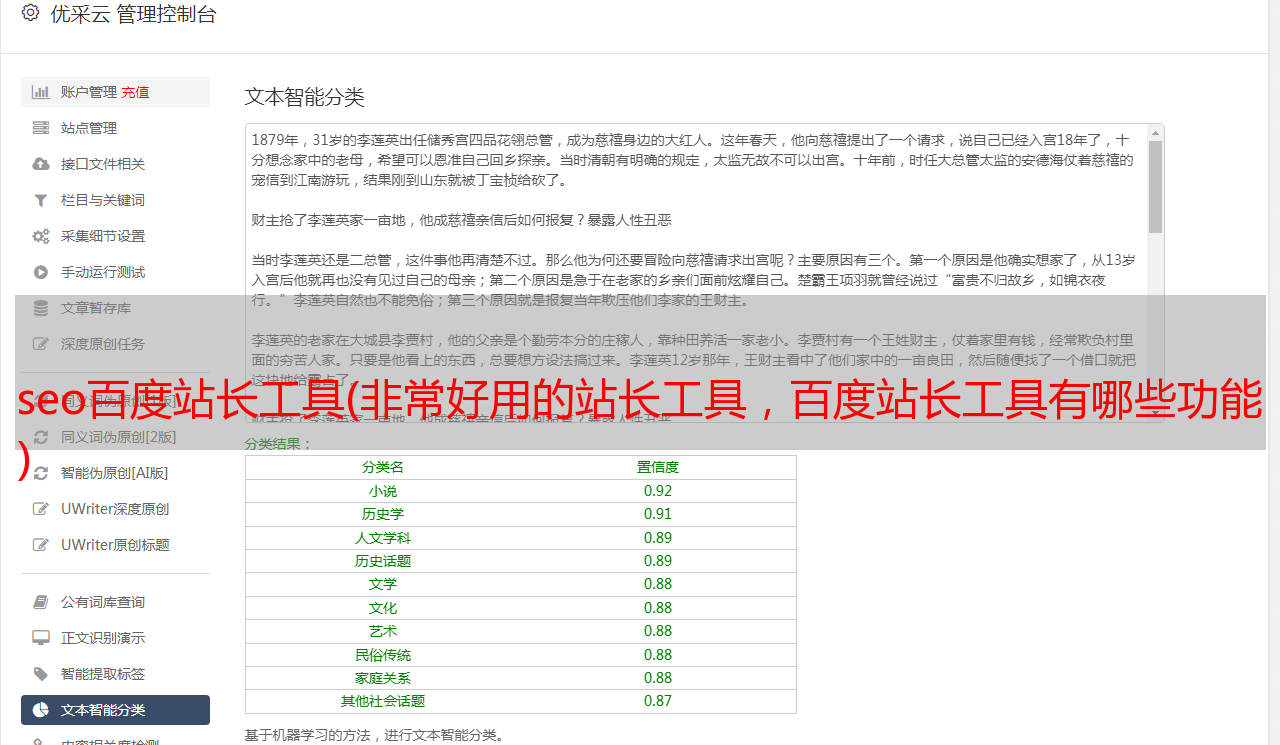Click the filter icon for 栏目与关键词
This screenshot has width=1280, height=745.
coord(41,200)
